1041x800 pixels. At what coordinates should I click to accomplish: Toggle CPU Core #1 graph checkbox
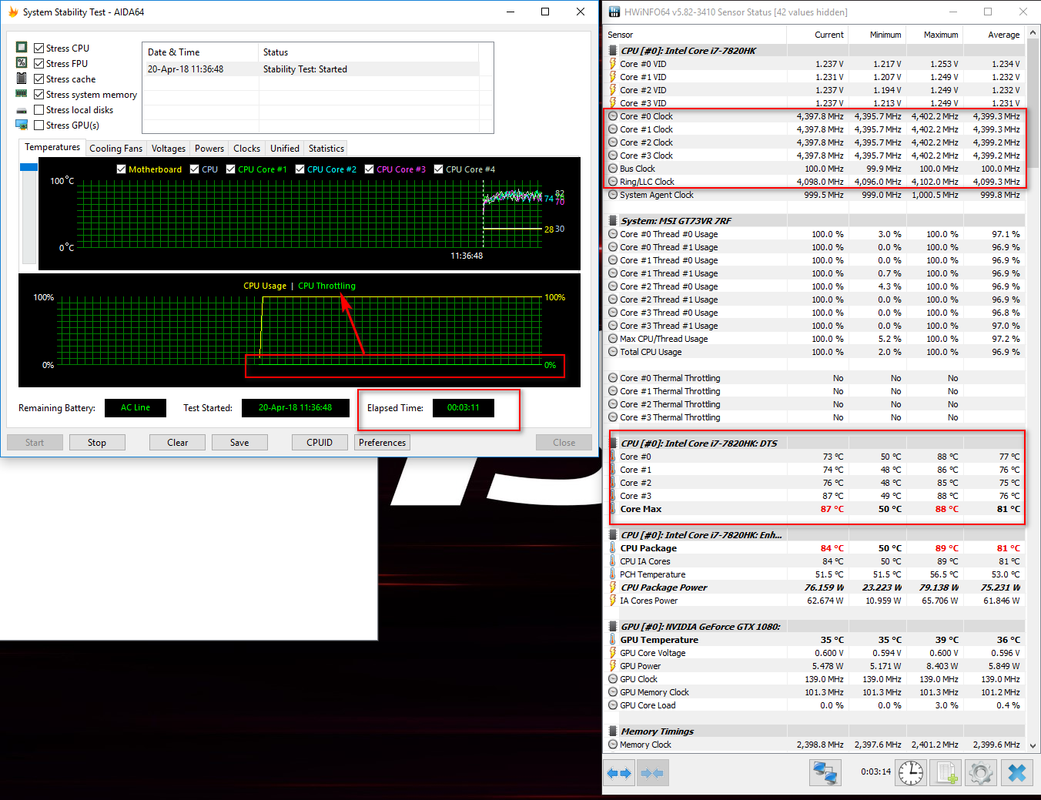point(230,169)
